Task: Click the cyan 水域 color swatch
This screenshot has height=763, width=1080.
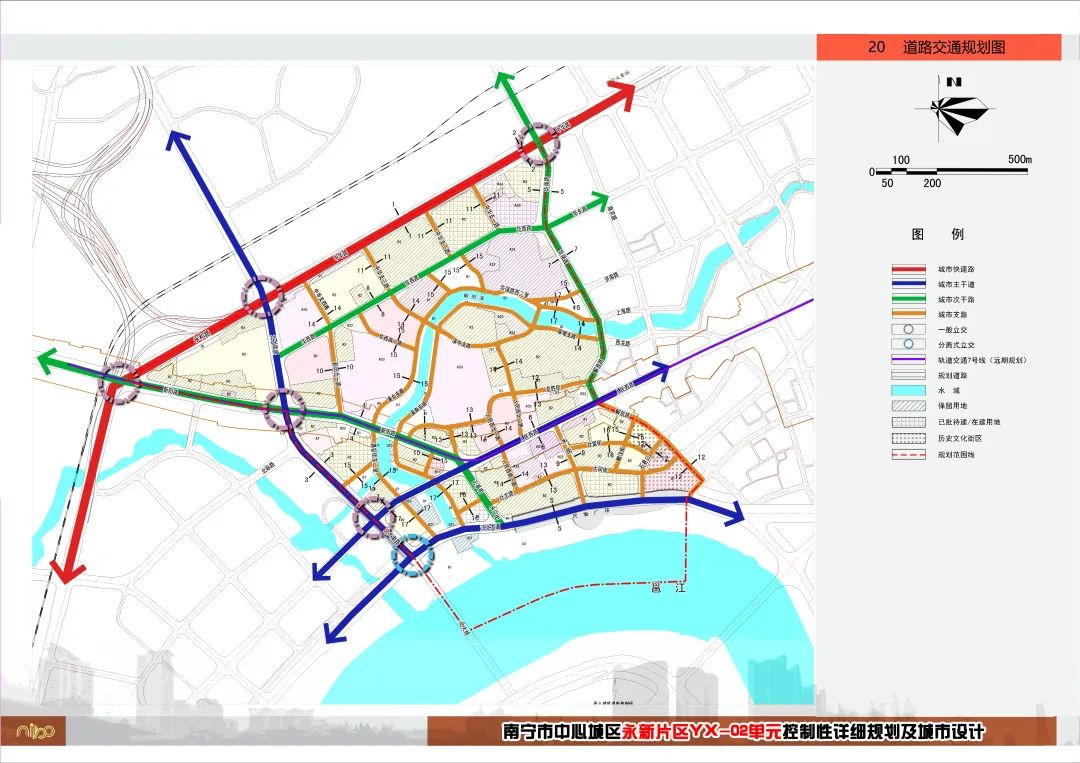Action: [x=908, y=390]
